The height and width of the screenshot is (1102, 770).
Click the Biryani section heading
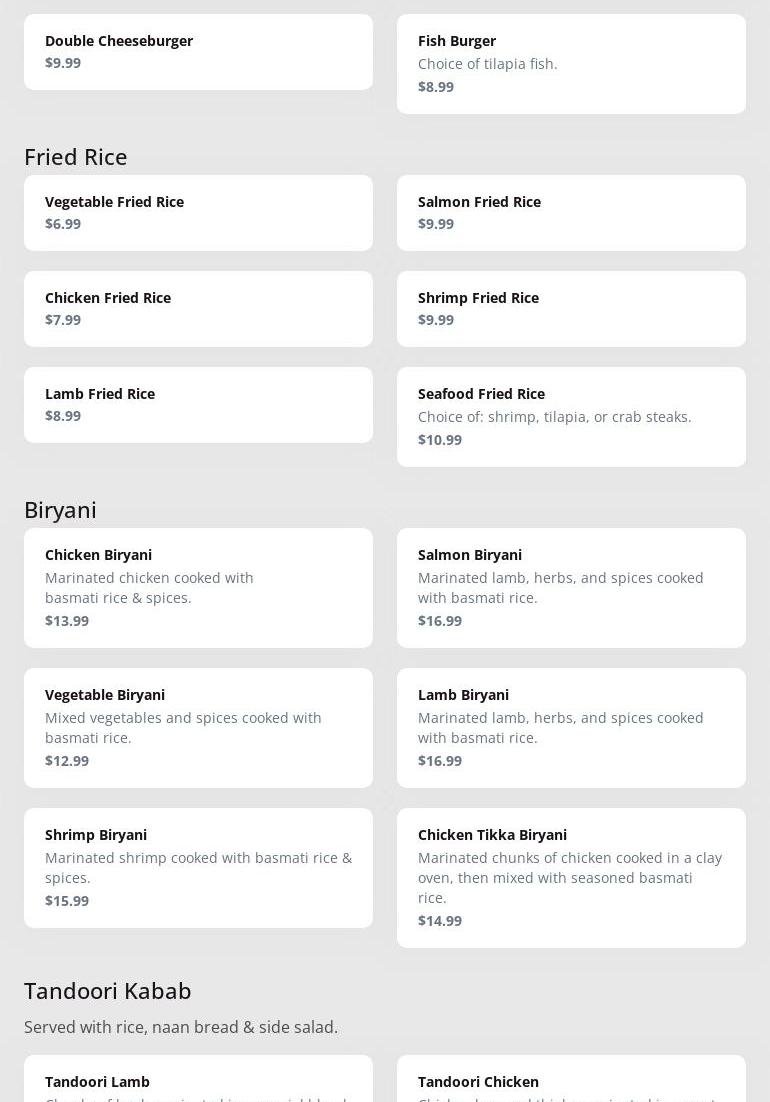[x=60, y=510]
